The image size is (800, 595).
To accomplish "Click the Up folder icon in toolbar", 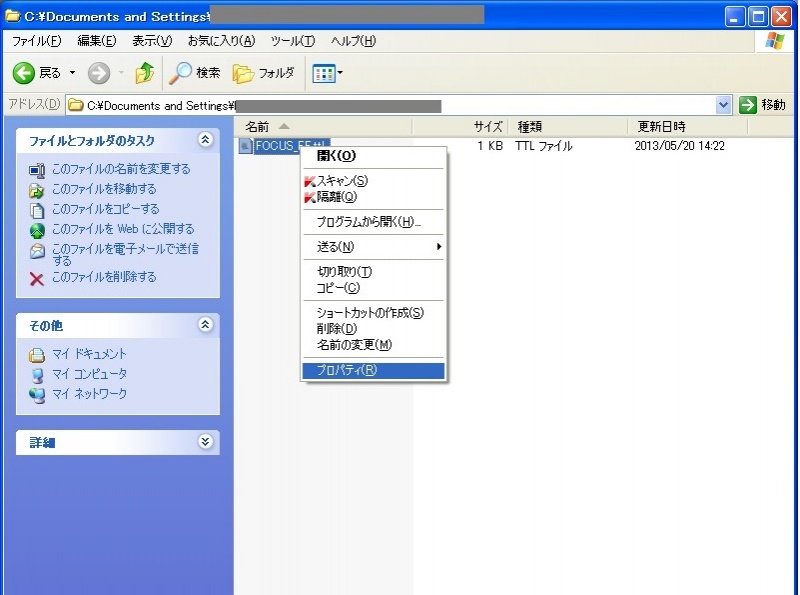I will click(145, 73).
